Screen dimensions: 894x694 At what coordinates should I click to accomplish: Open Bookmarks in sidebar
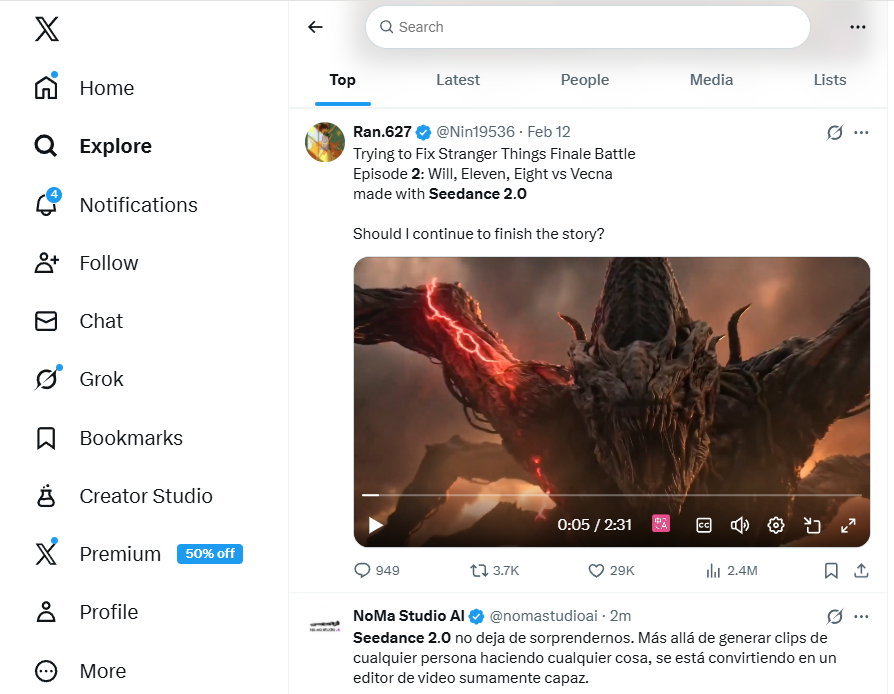tap(108, 438)
